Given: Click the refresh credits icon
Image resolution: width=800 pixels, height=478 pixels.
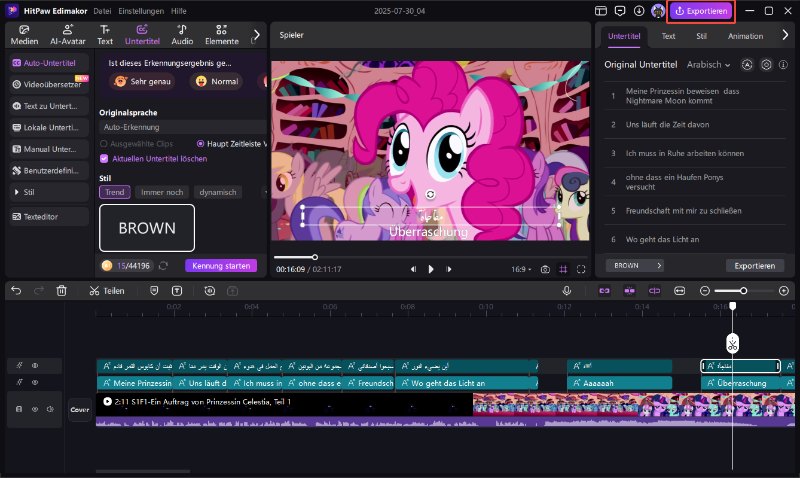Looking at the screenshot, I should click(163, 266).
